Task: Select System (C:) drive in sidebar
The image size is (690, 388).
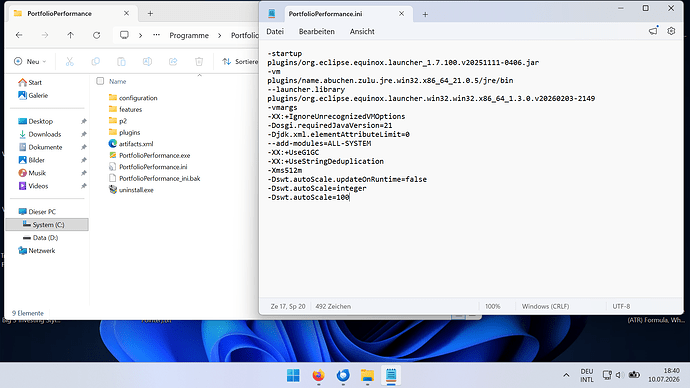Action: (47, 224)
